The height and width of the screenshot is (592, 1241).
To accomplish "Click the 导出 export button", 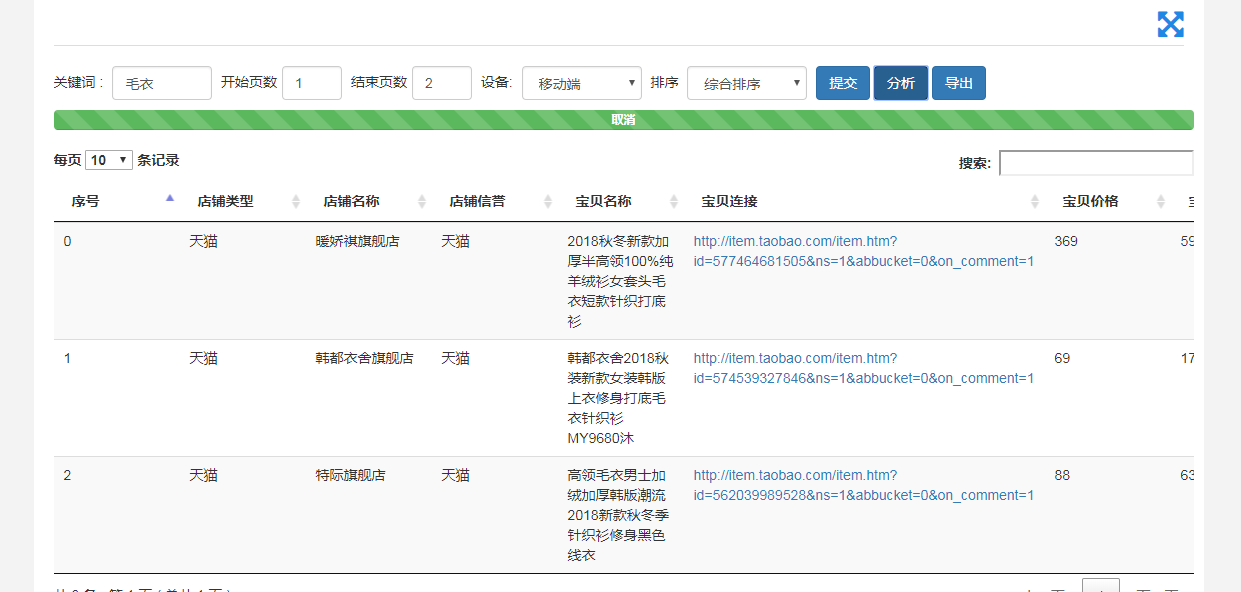I will tap(958, 83).
